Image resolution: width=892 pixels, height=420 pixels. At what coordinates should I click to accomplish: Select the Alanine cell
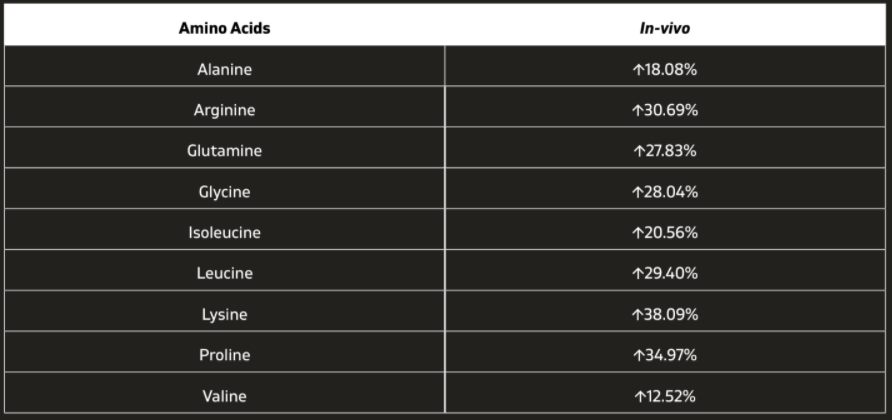pyautogui.click(x=224, y=69)
